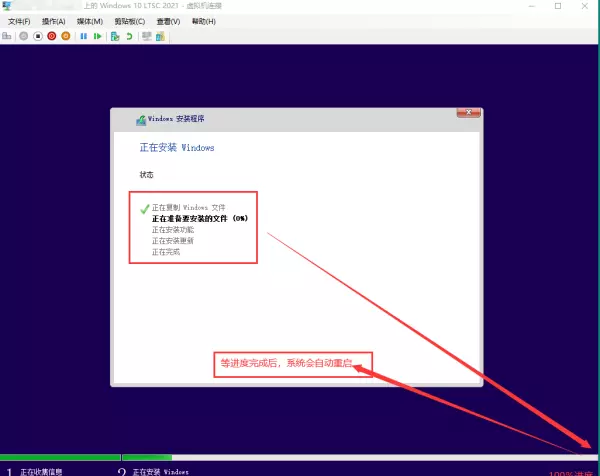Click the enhanced session monitor icon
This screenshot has width=600, height=476.
(x=147, y=36)
